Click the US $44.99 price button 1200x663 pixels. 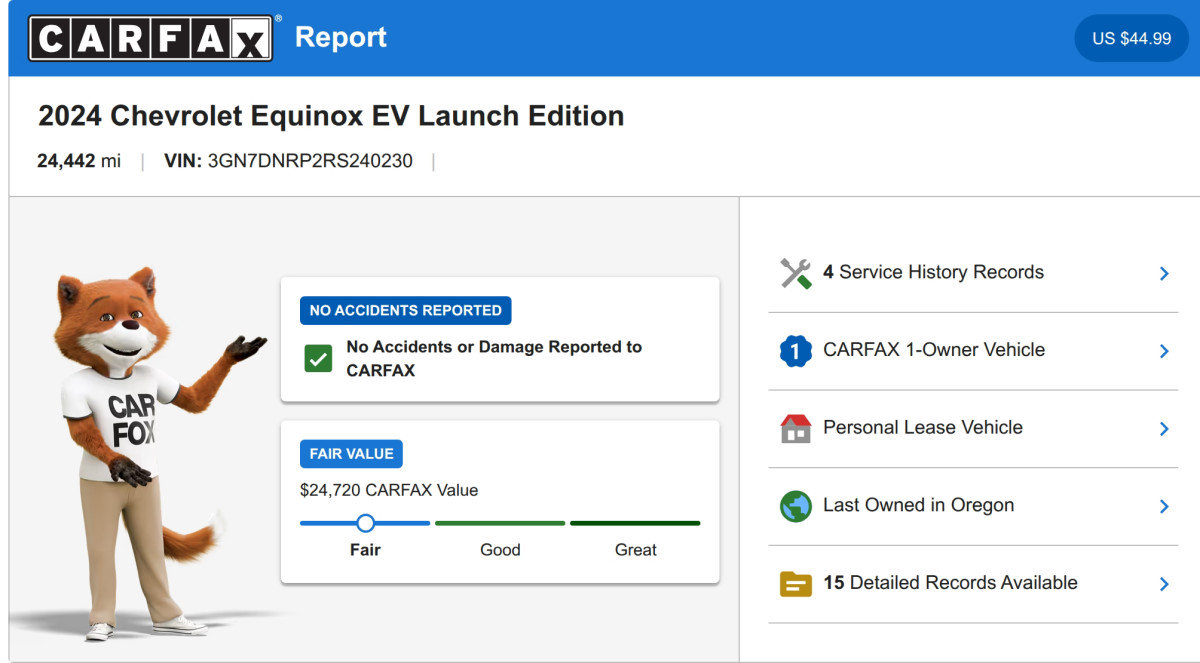pos(1132,38)
